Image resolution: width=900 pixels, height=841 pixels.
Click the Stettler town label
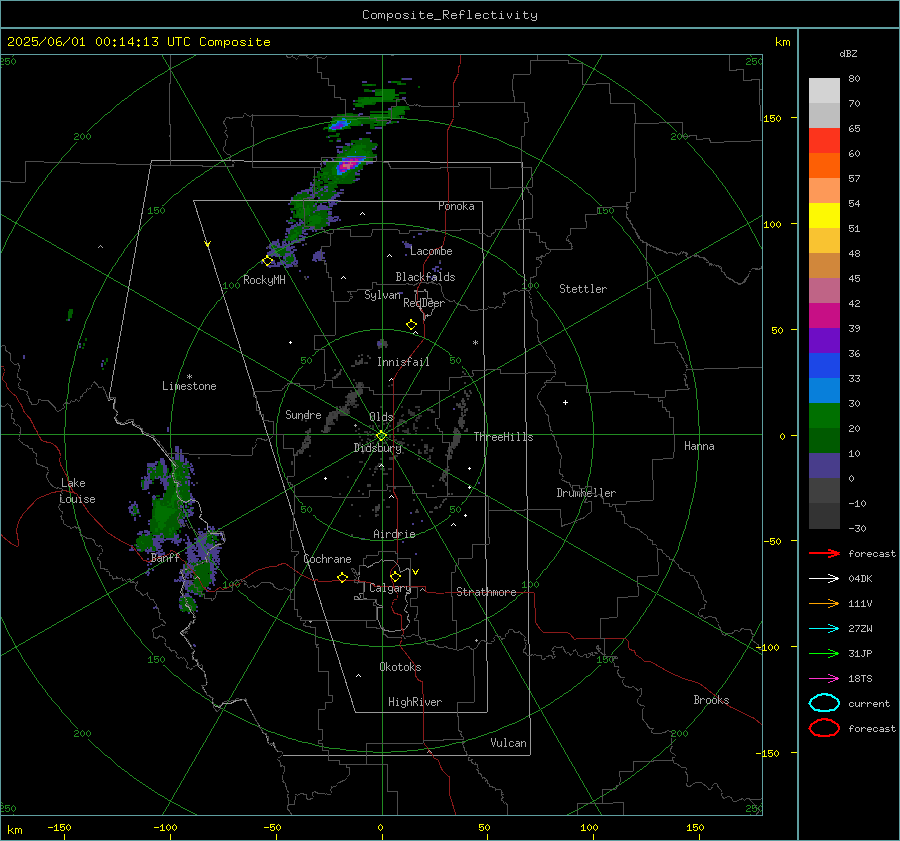pos(583,289)
